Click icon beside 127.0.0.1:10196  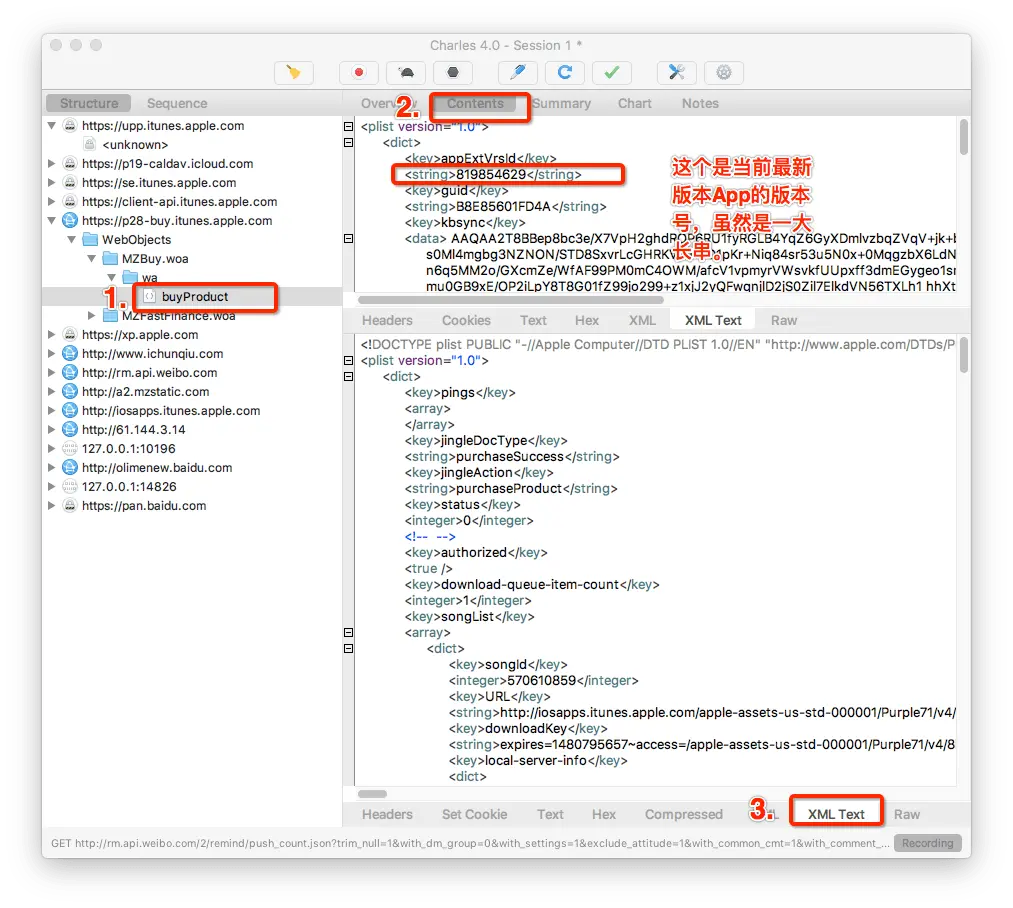coord(70,449)
